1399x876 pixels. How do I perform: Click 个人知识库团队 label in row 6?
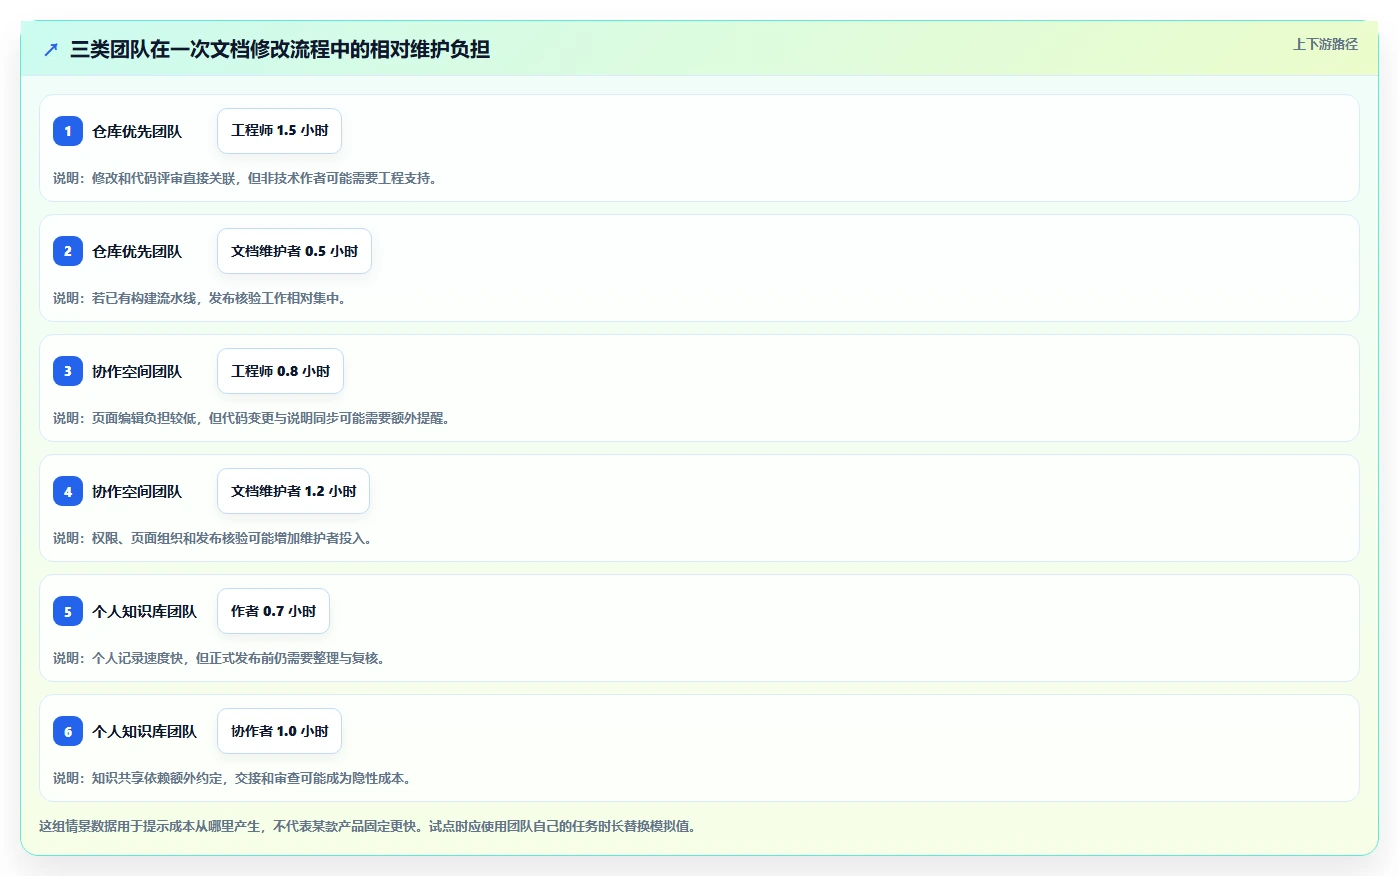coord(145,731)
